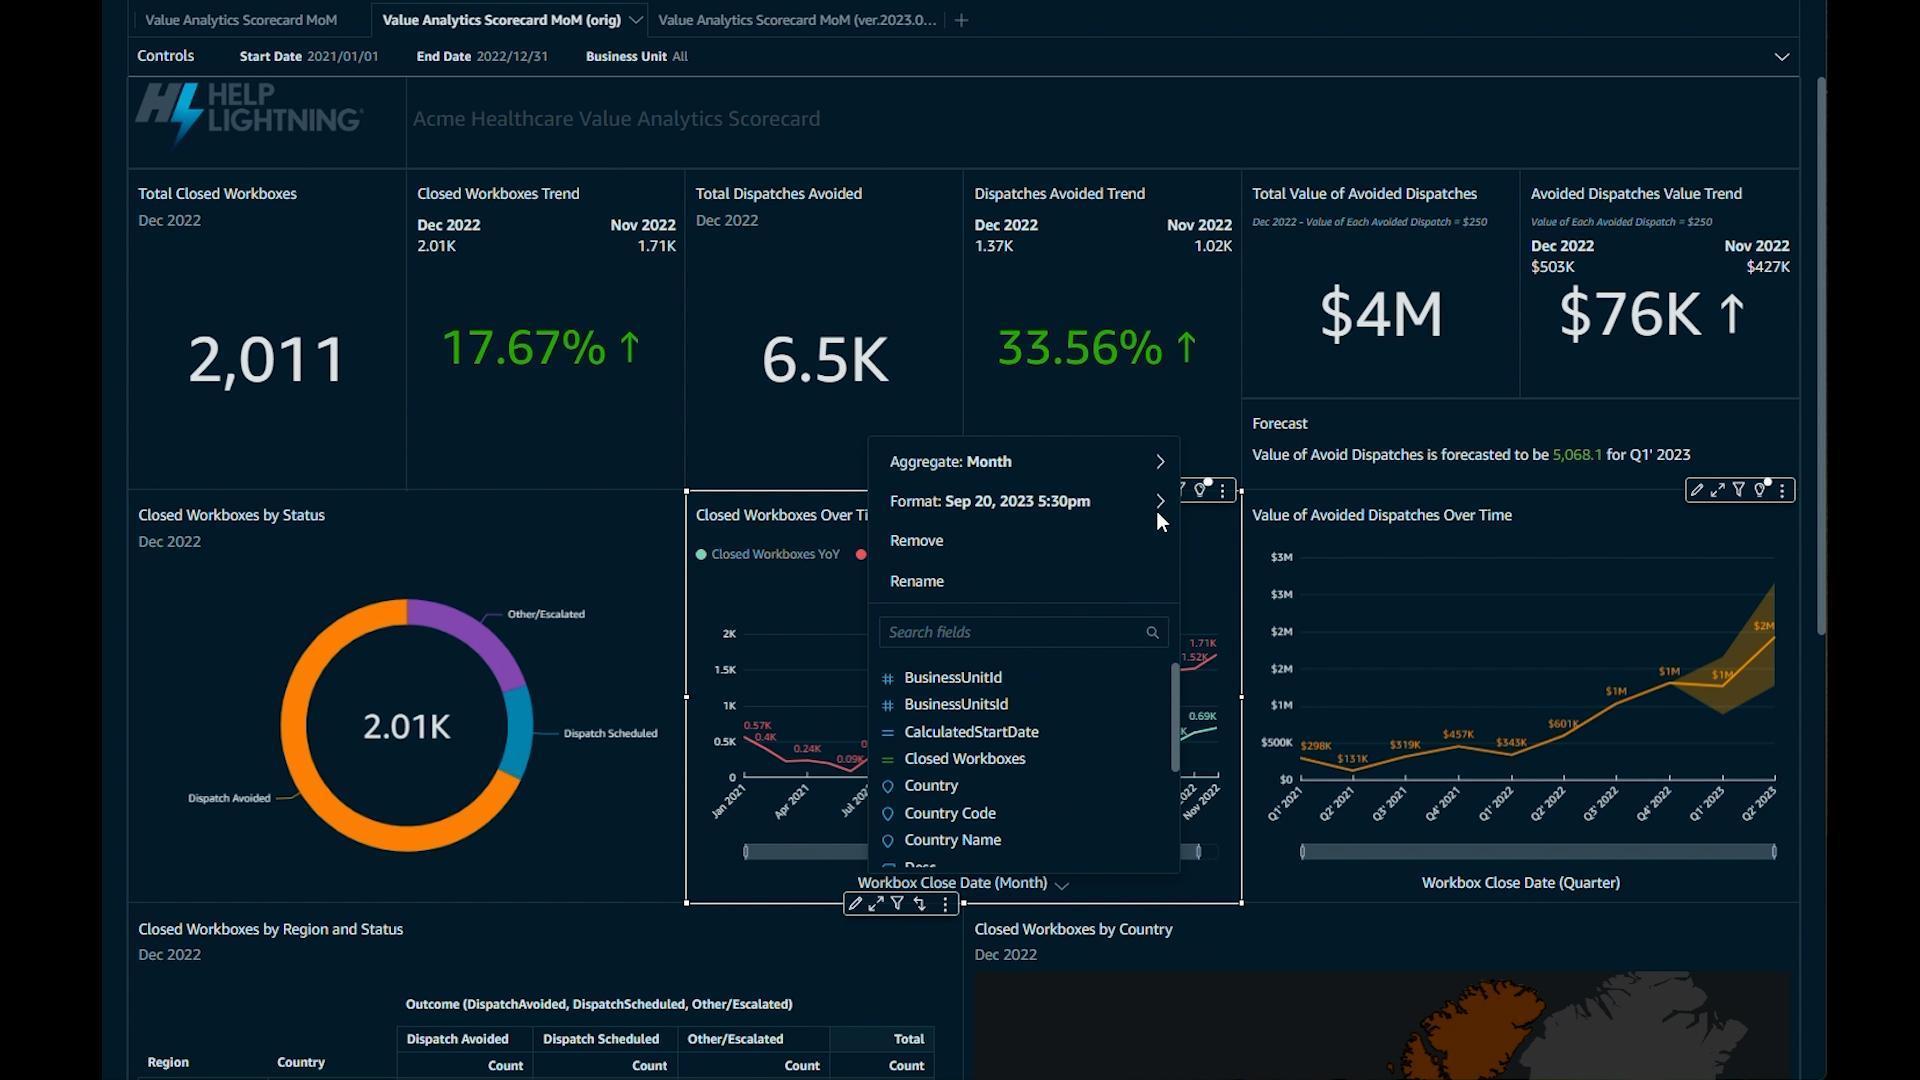Edit the Value of Avoided Dispatches visual
This screenshot has width=1920, height=1080.
pyautogui.click(x=1697, y=490)
